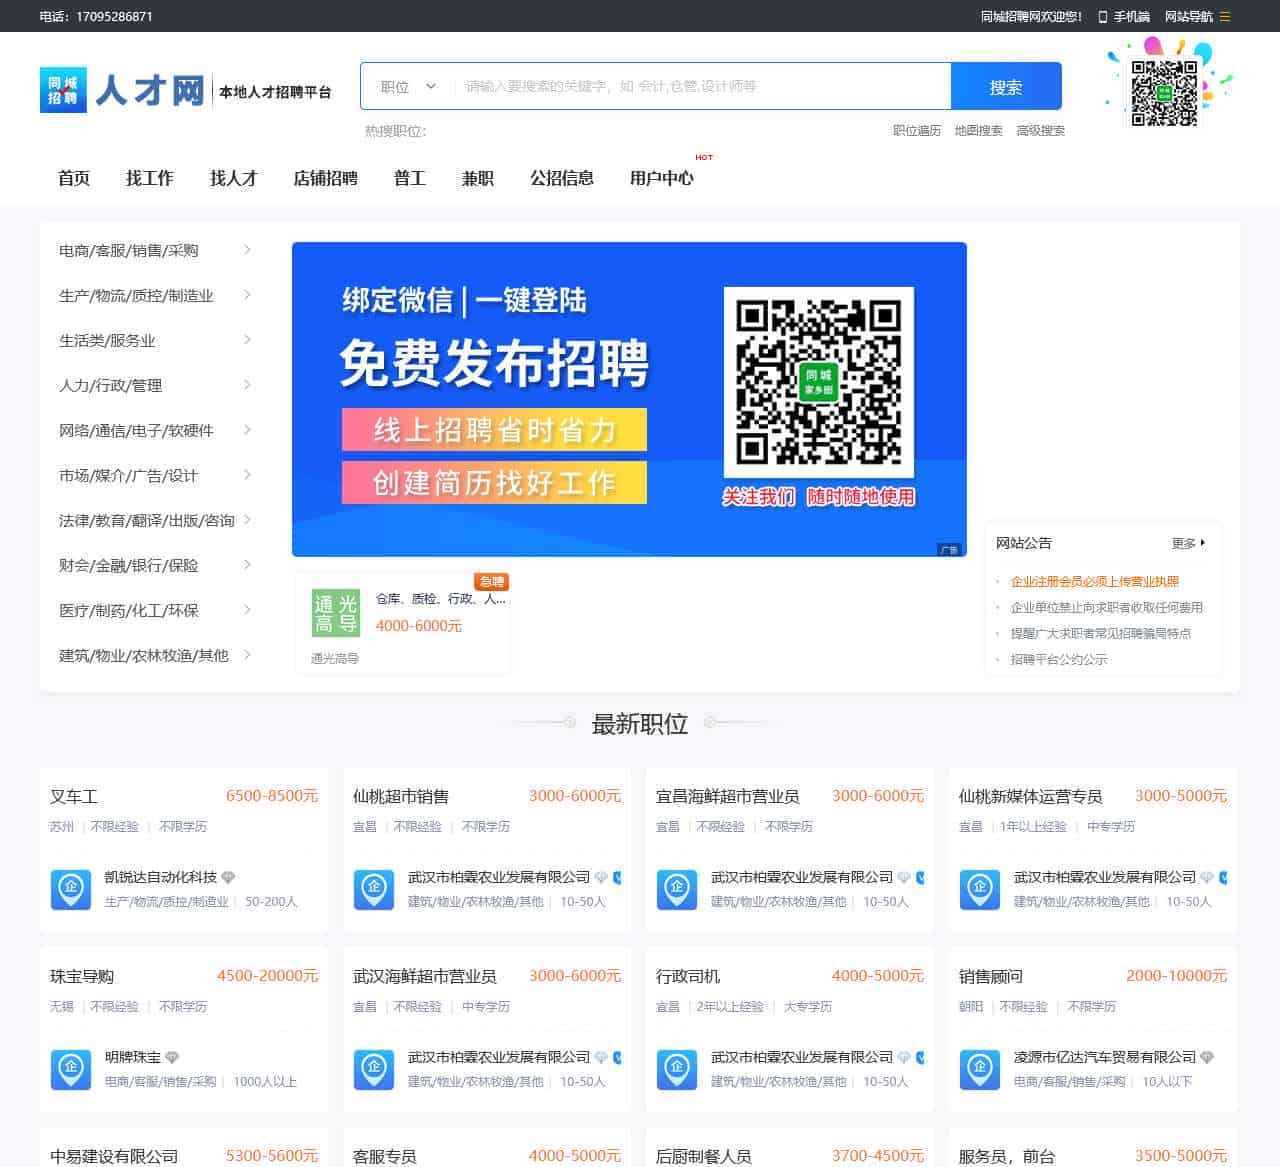Open notice 招聘平台公约公示
The image size is (1280, 1167).
pos(1059,659)
